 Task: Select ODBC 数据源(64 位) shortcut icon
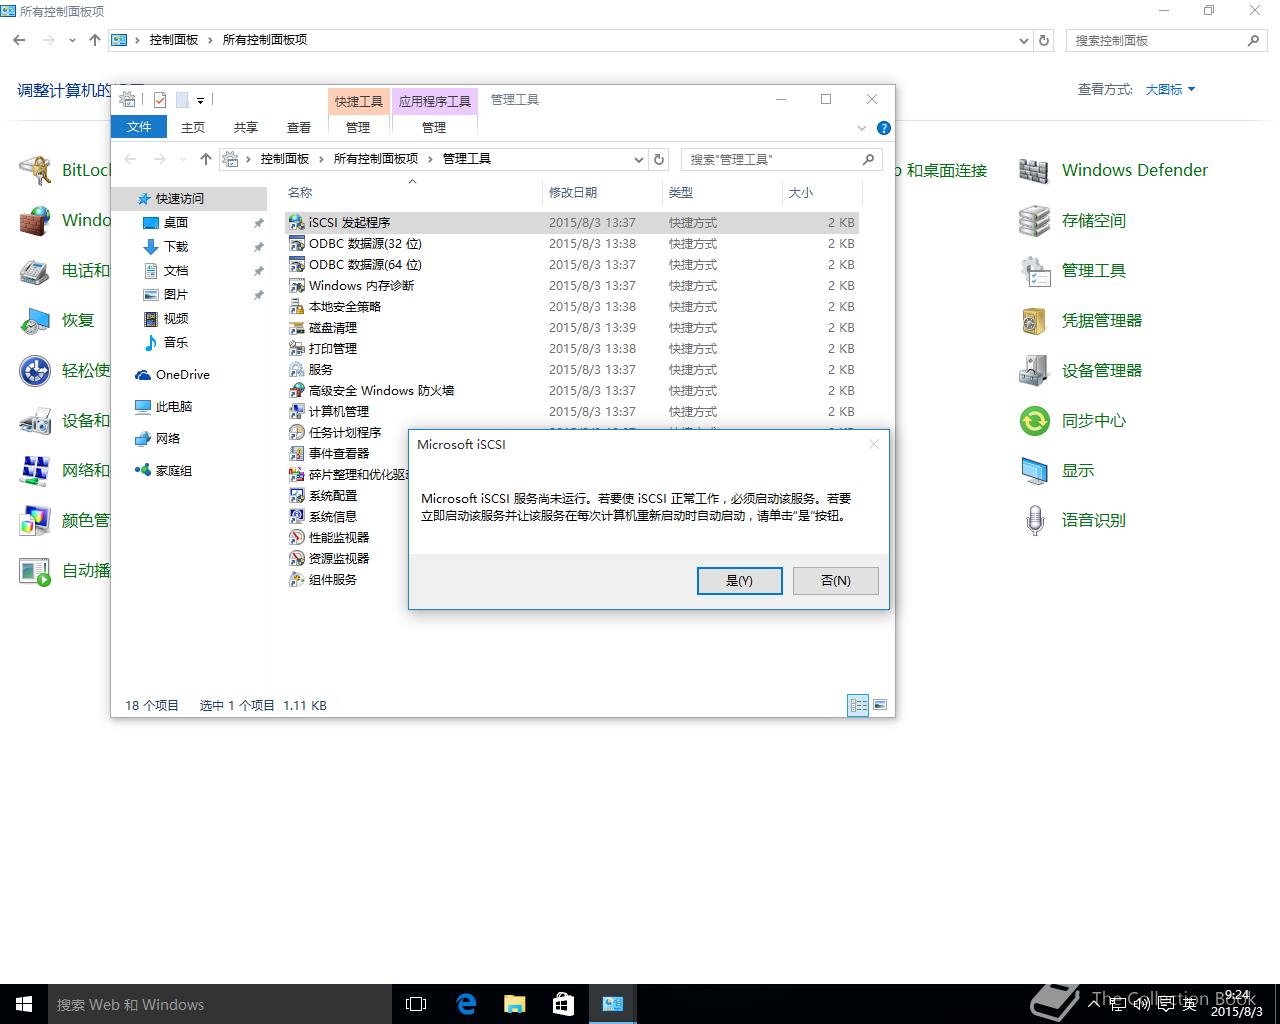[x=296, y=264]
